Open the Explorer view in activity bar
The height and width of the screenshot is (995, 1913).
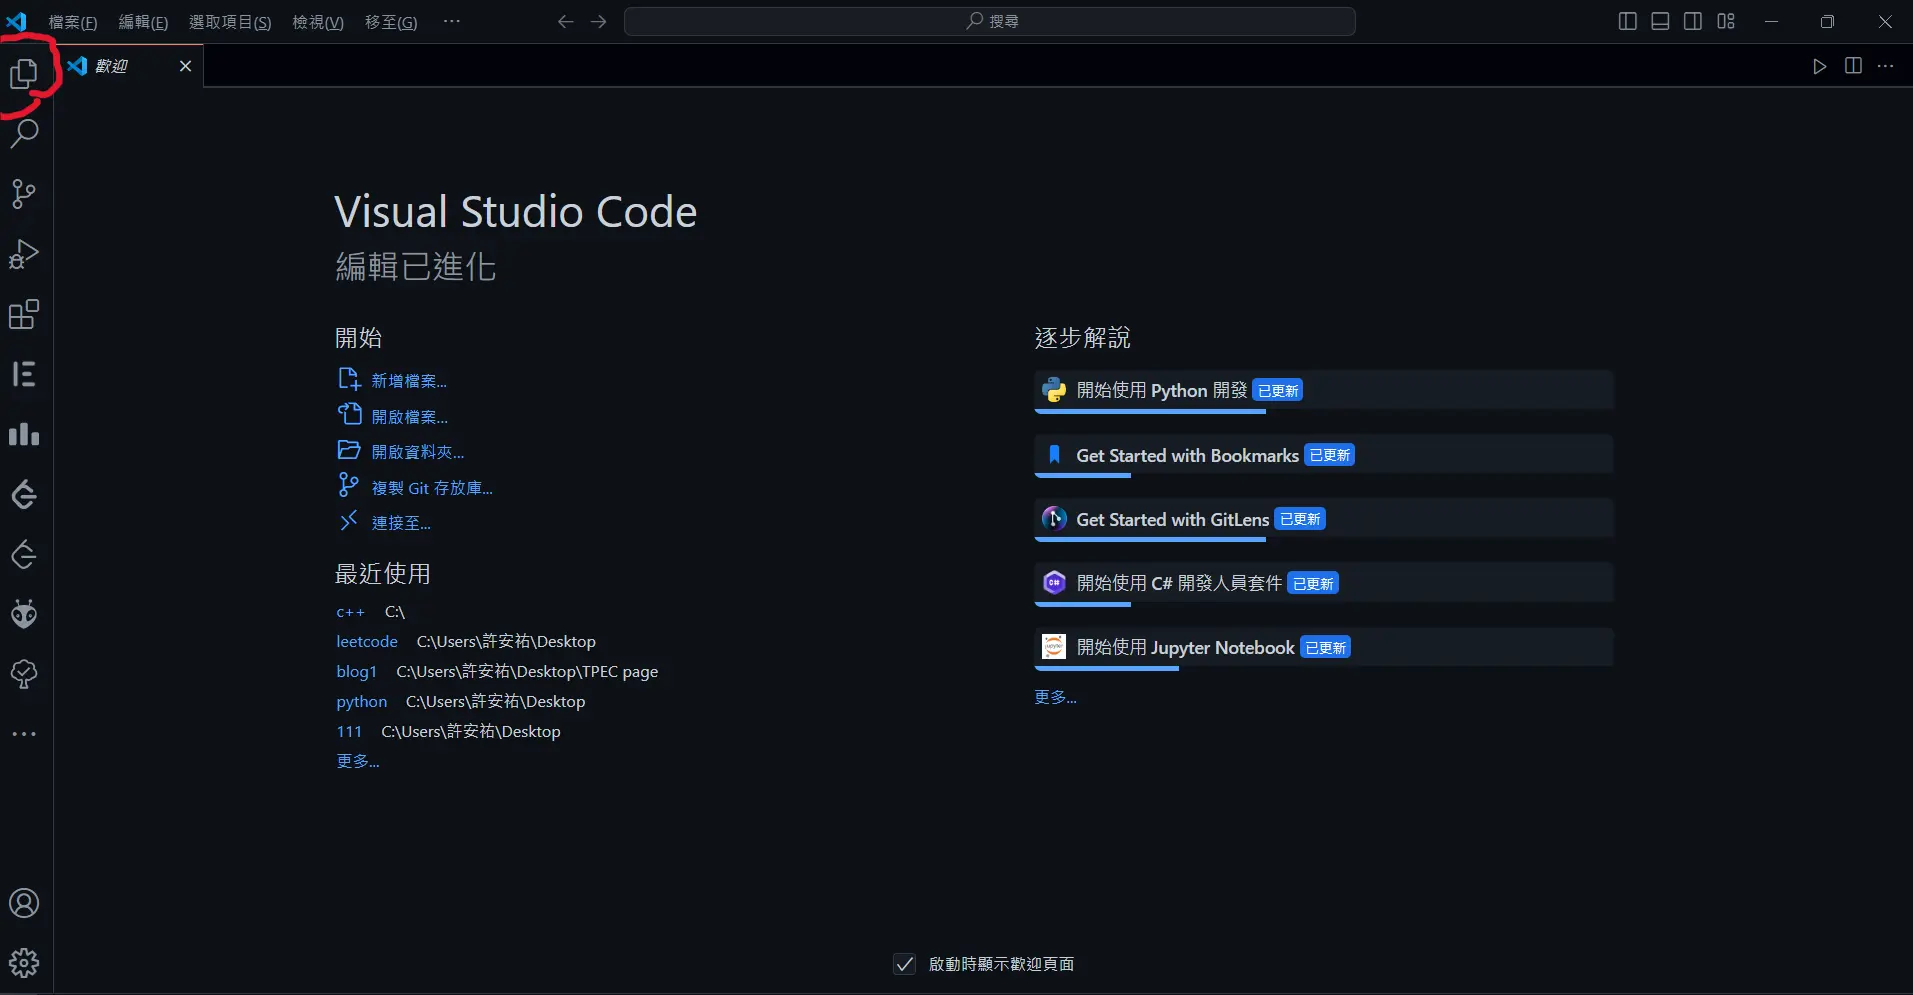[x=24, y=73]
